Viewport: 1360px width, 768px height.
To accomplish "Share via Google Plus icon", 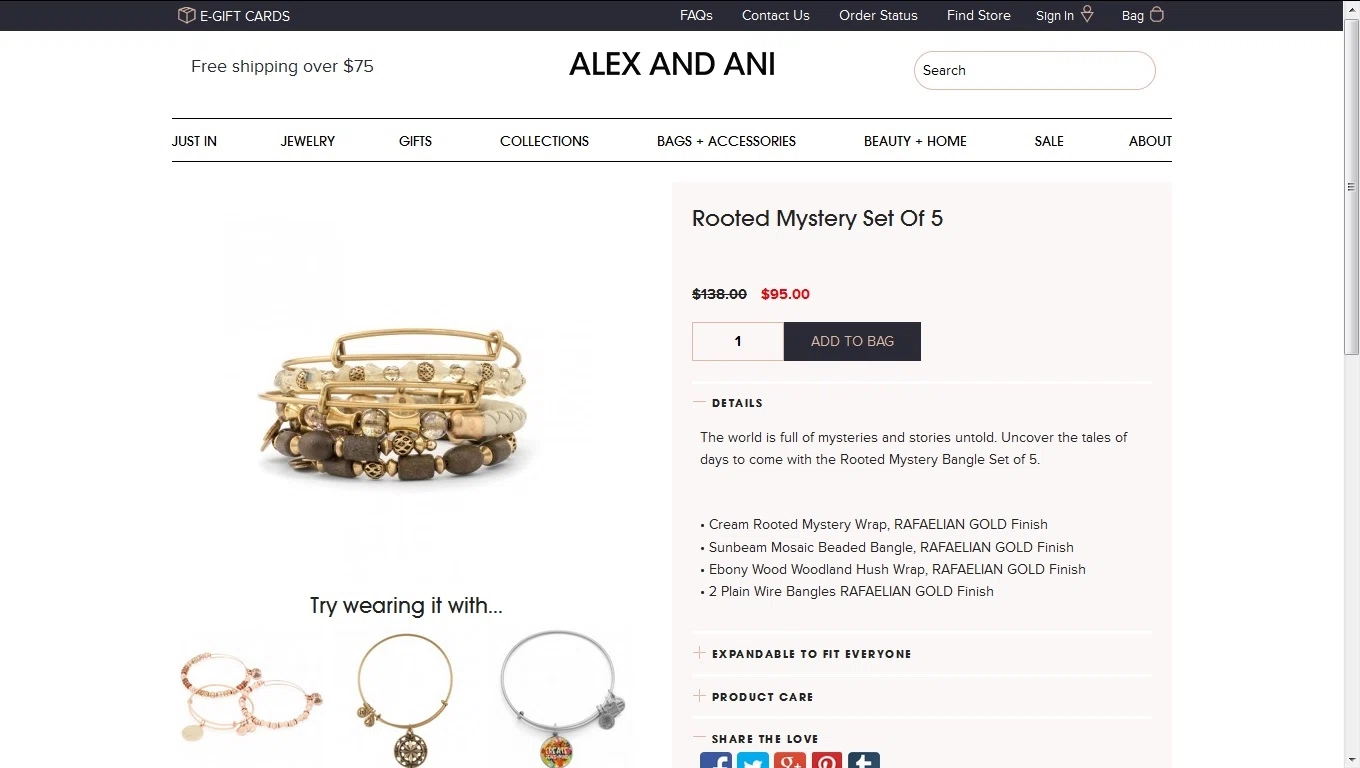I will [x=790, y=760].
